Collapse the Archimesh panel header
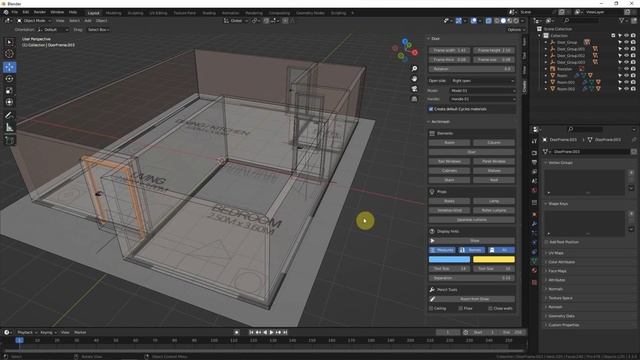640x360 pixels. 440,122
